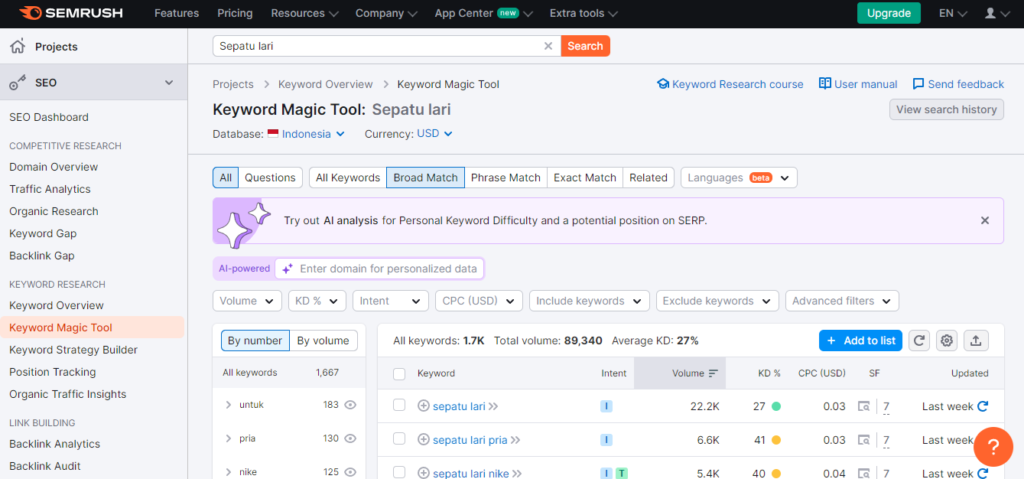Click the refresh table icon button
The height and width of the screenshot is (479, 1024).
pyautogui.click(x=919, y=340)
